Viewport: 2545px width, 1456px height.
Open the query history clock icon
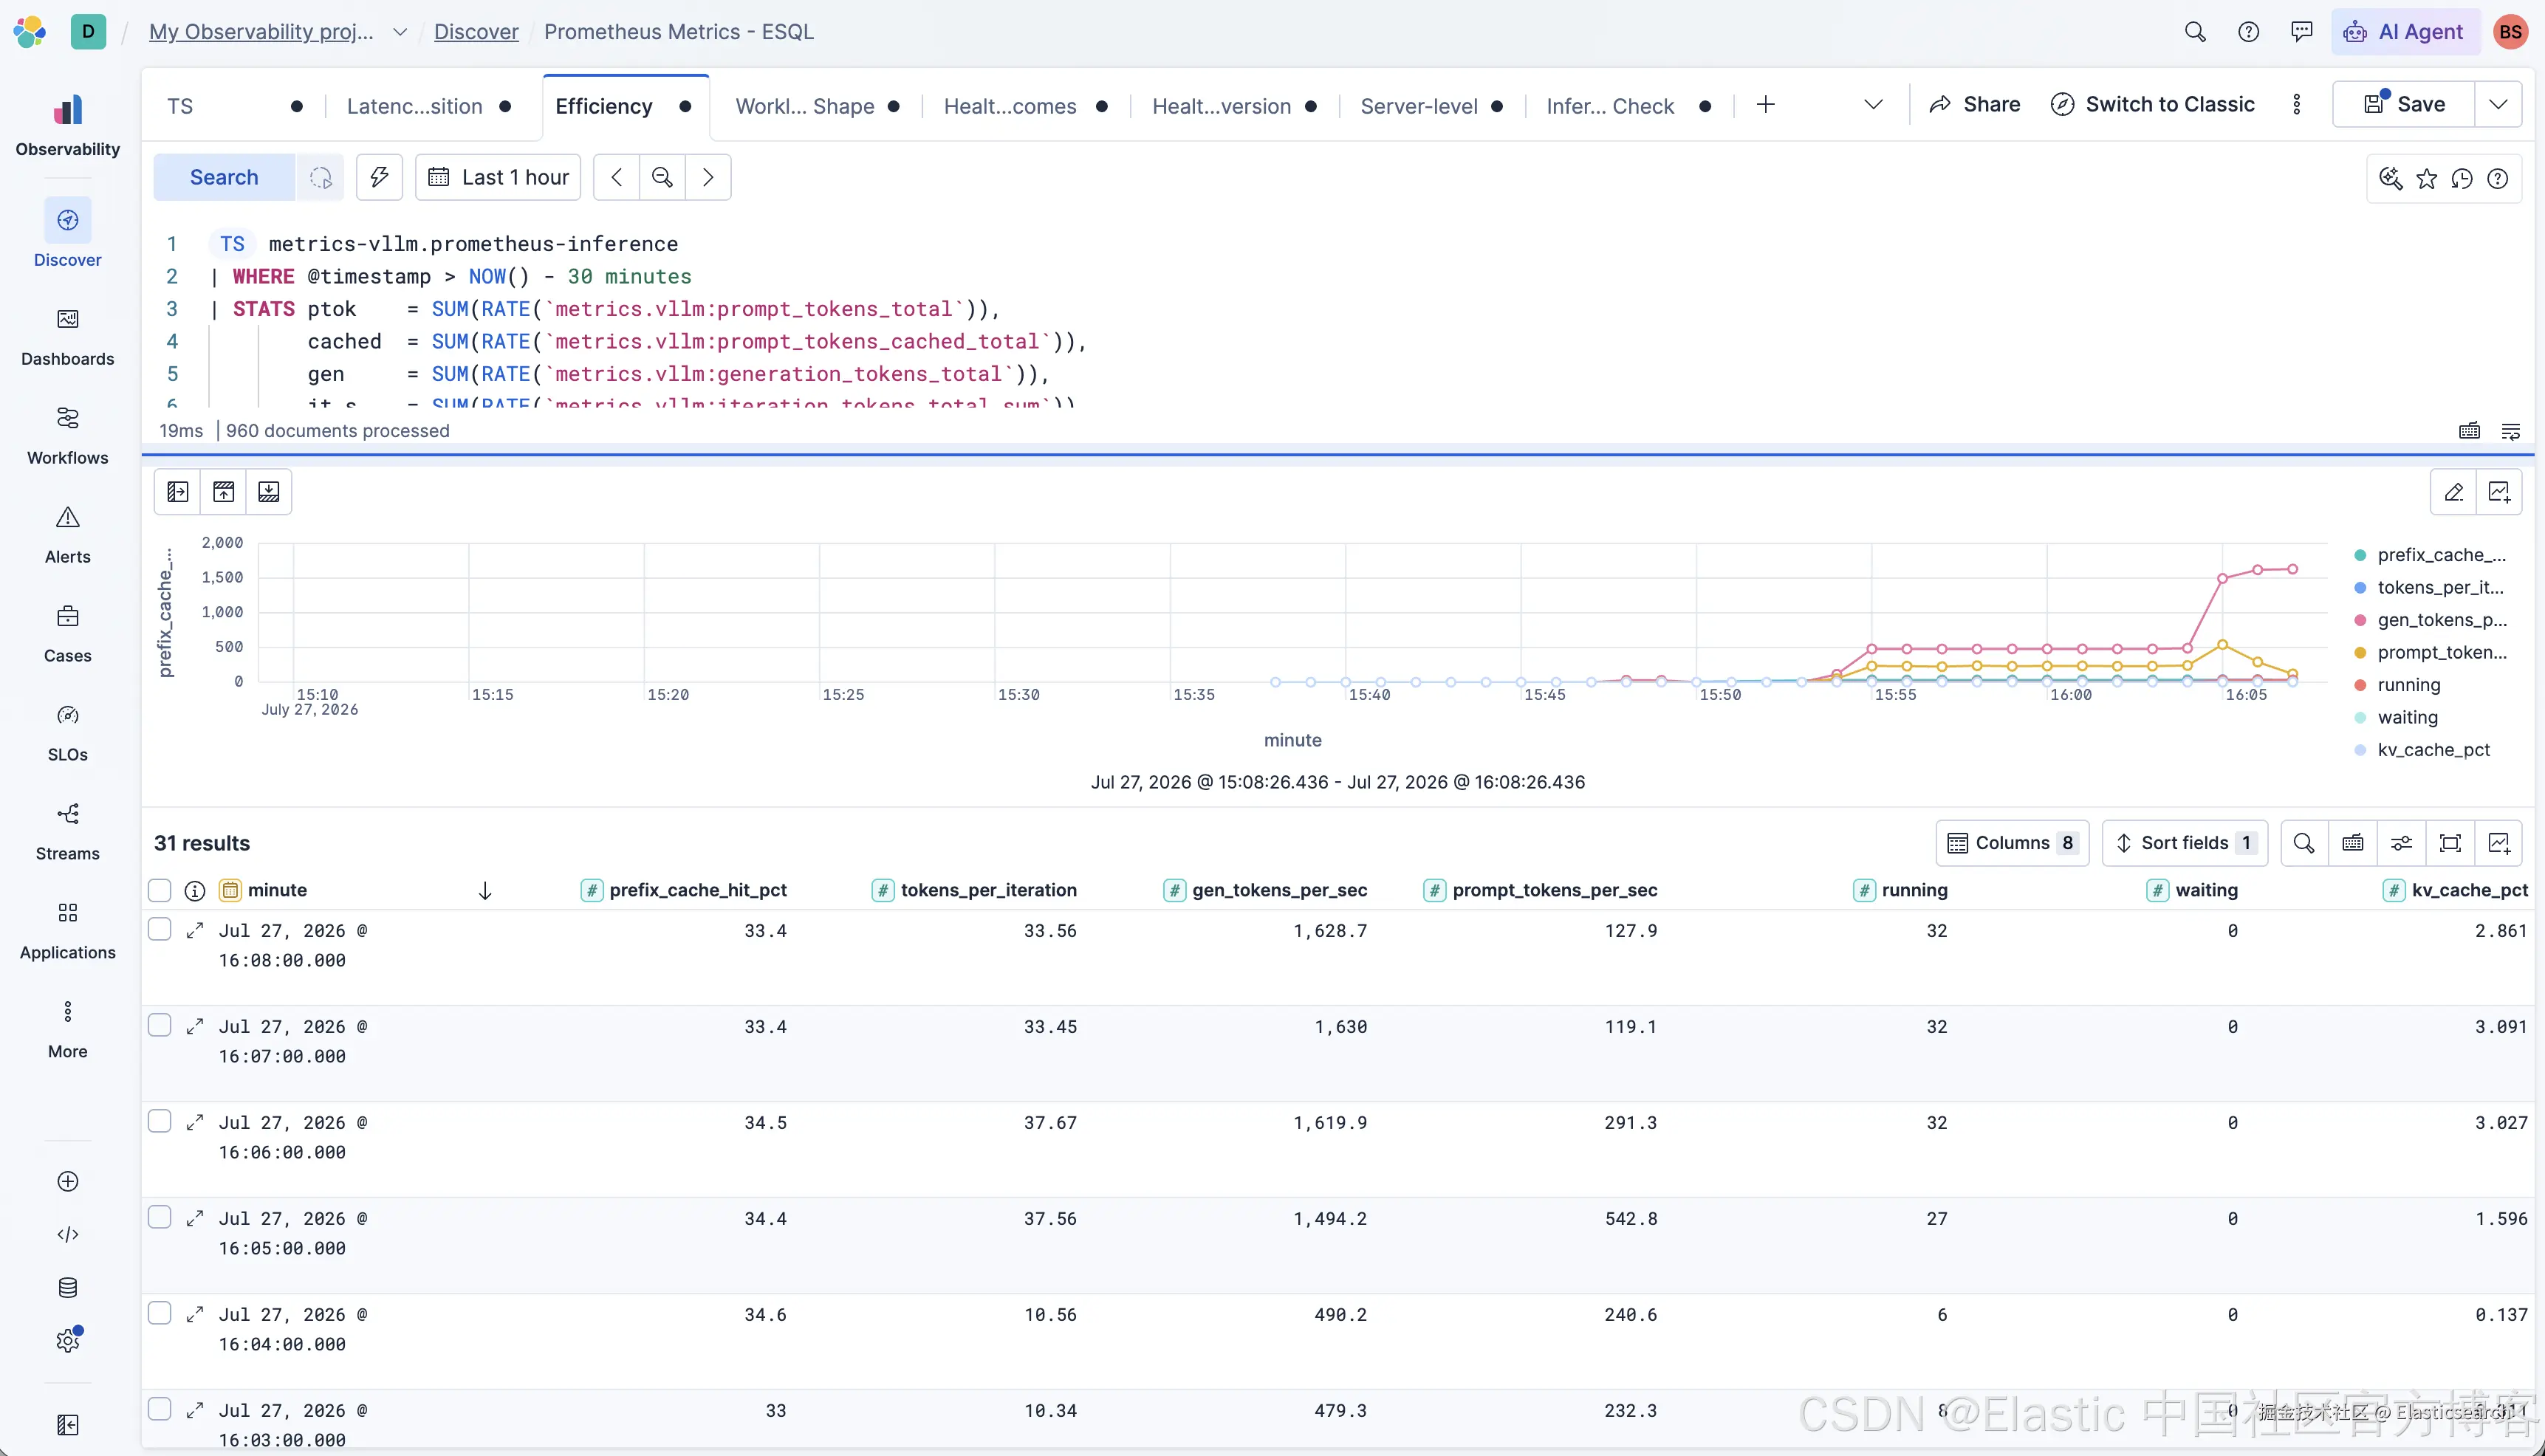coord(2462,178)
